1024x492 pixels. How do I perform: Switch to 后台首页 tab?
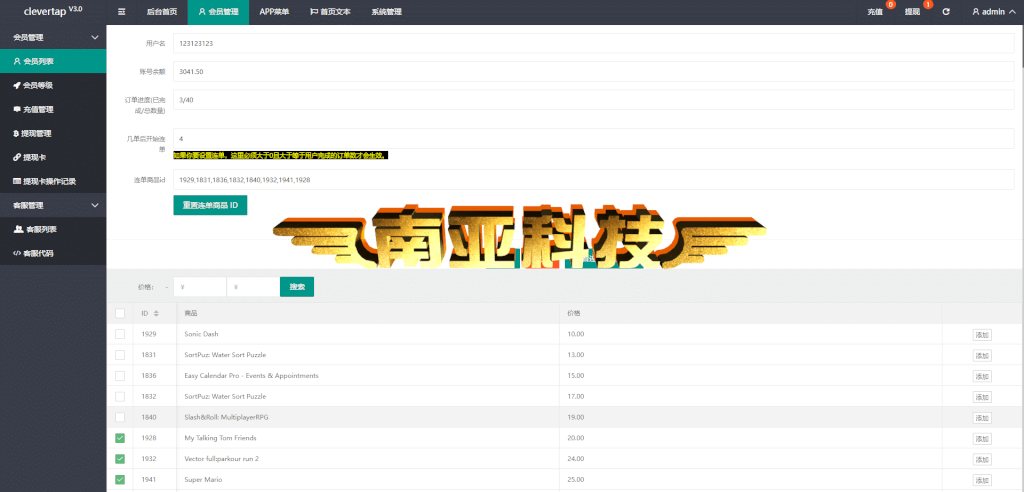click(x=162, y=12)
